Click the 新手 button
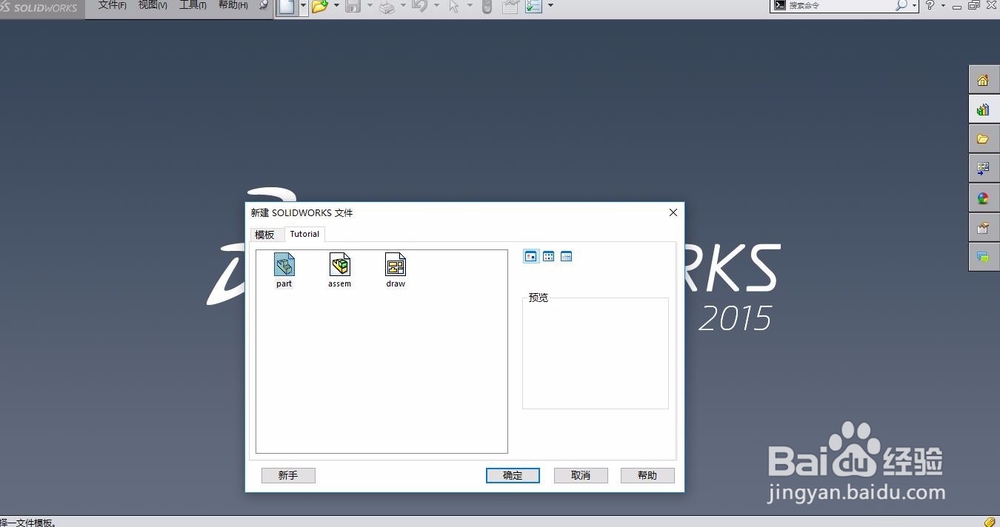The width and height of the screenshot is (1000, 527). tap(288, 475)
